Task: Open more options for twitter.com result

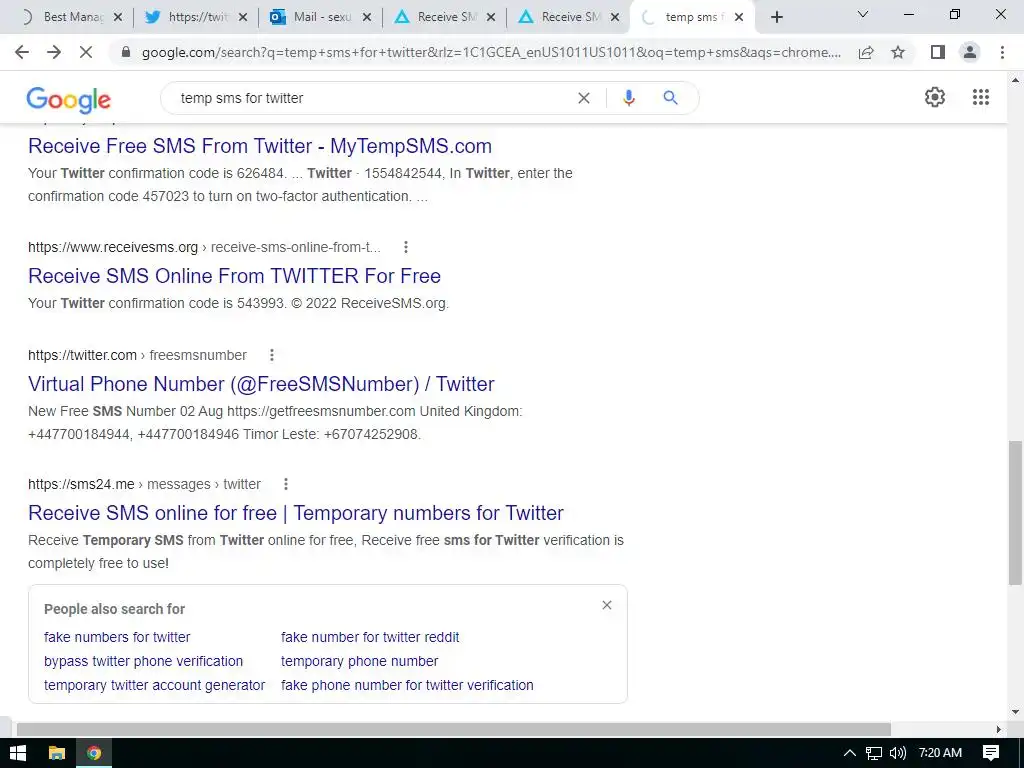Action: (272, 355)
